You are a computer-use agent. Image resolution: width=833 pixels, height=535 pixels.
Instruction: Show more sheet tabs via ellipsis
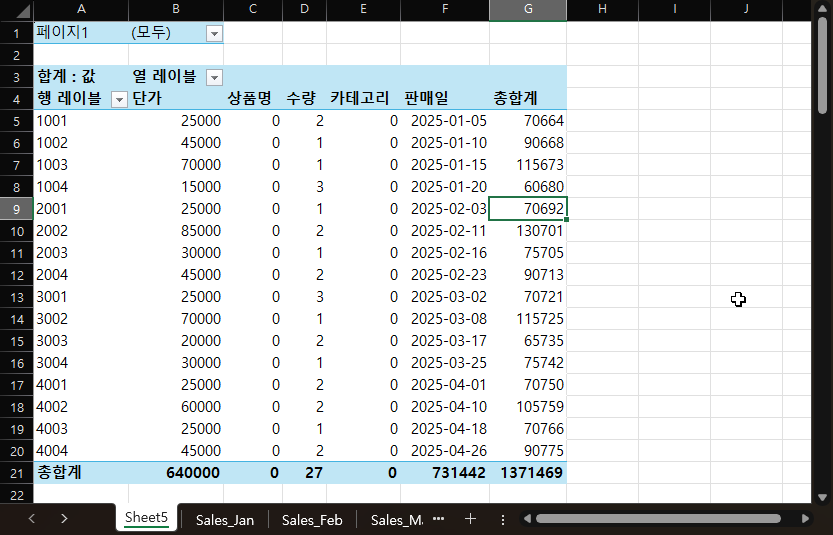click(439, 519)
